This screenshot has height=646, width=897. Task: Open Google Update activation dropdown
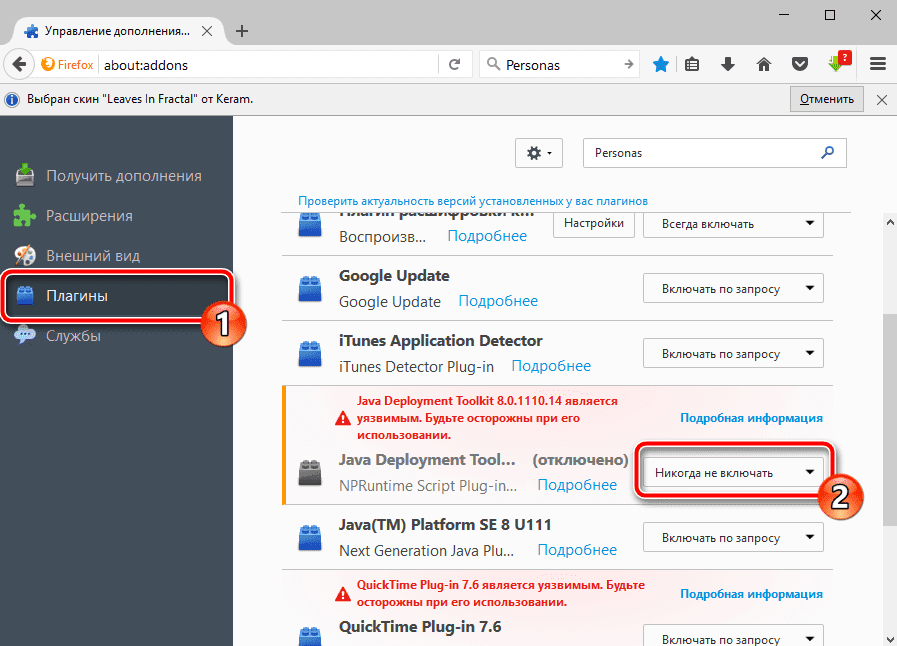point(733,288)
